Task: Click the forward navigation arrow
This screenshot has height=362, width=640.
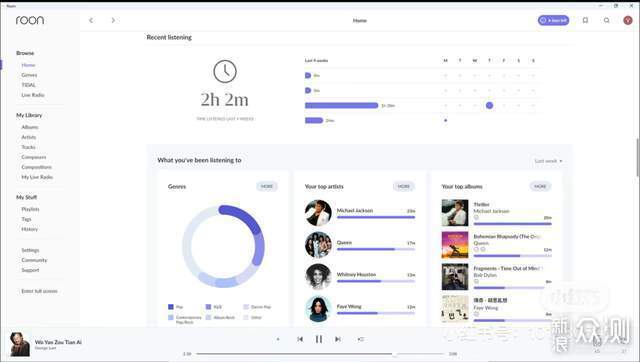Action: click(x=113, y=20)
